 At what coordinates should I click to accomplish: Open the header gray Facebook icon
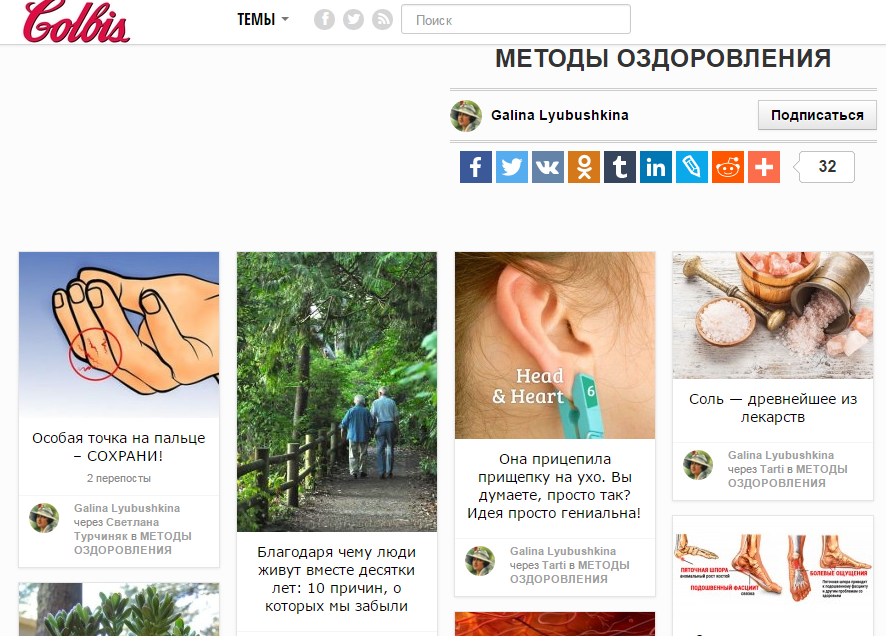(324, 20)
